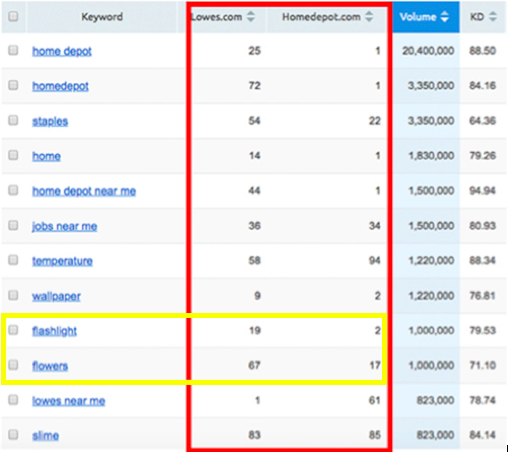The width and height of the screenshot is (508, 452).
Task: Sort by Volume column arrows
Action: click(x=445, y=17)
